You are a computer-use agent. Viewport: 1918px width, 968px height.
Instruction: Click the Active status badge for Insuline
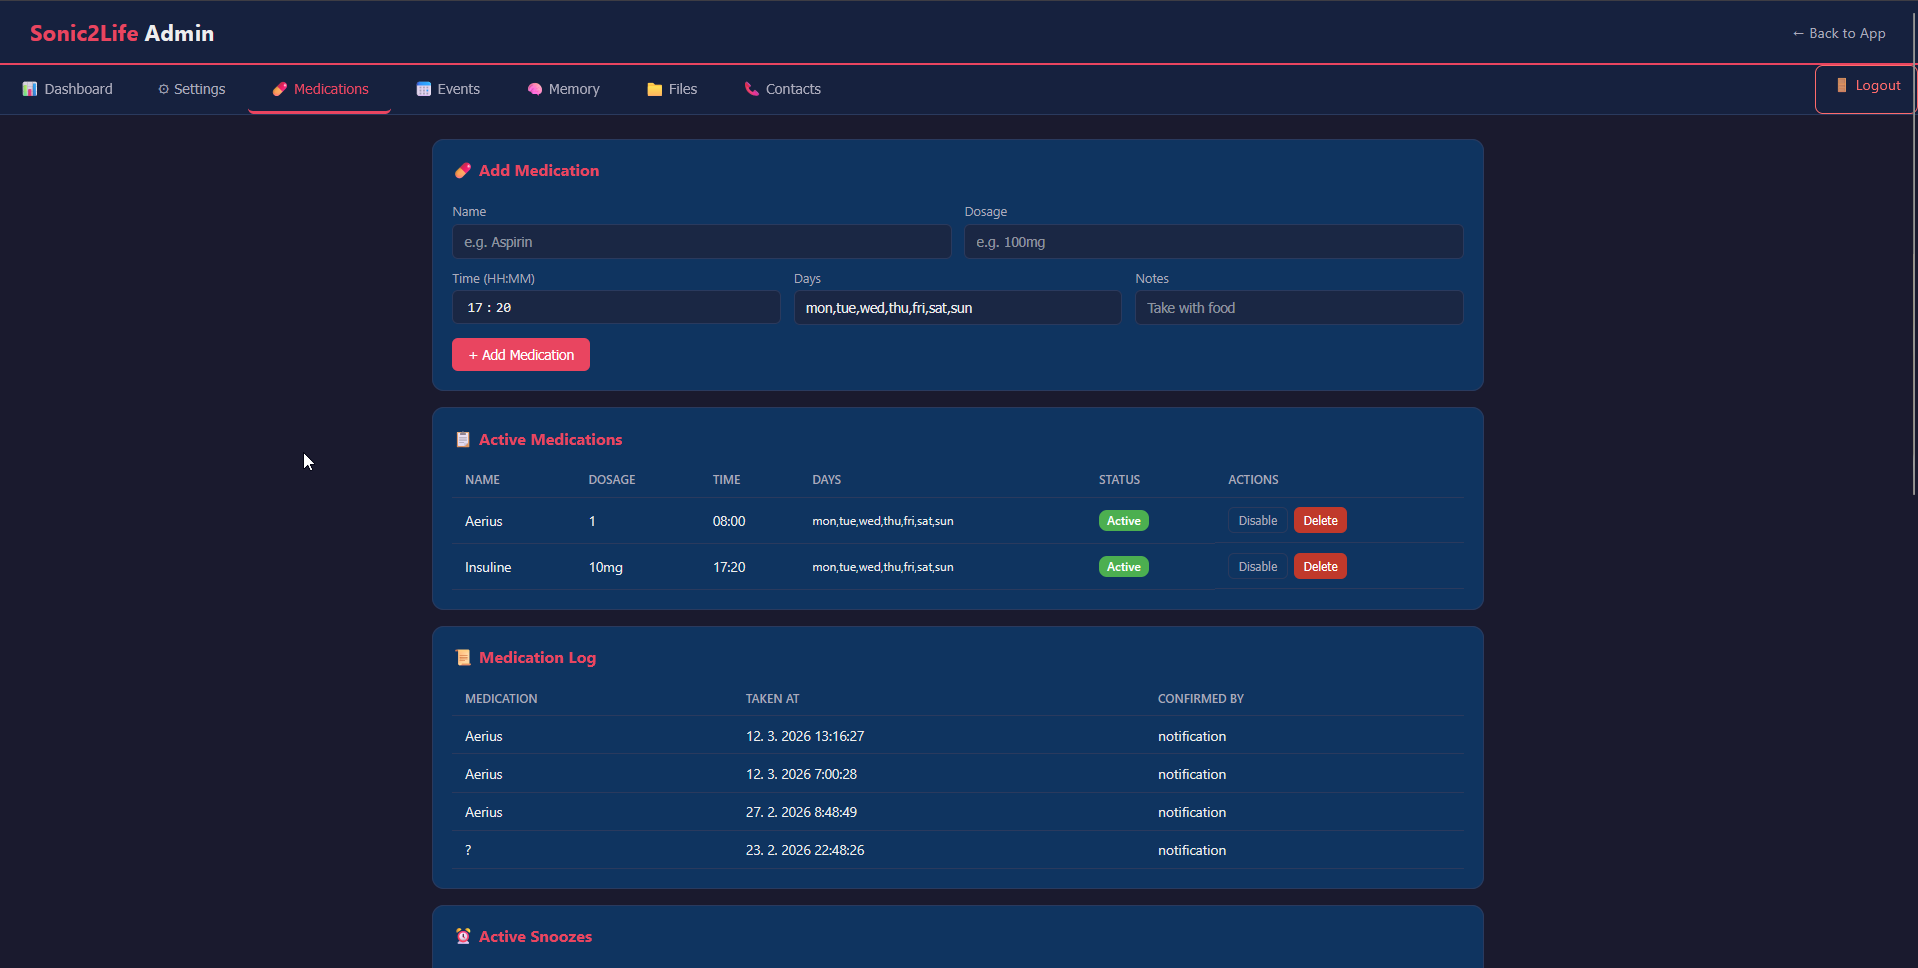[x=1124, y=567]
